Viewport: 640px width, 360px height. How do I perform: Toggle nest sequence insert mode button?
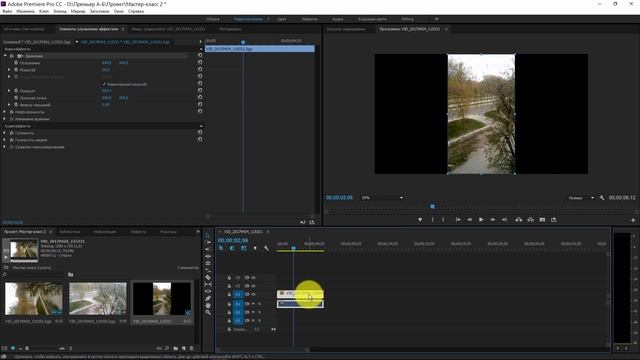(x=221, y=248)
